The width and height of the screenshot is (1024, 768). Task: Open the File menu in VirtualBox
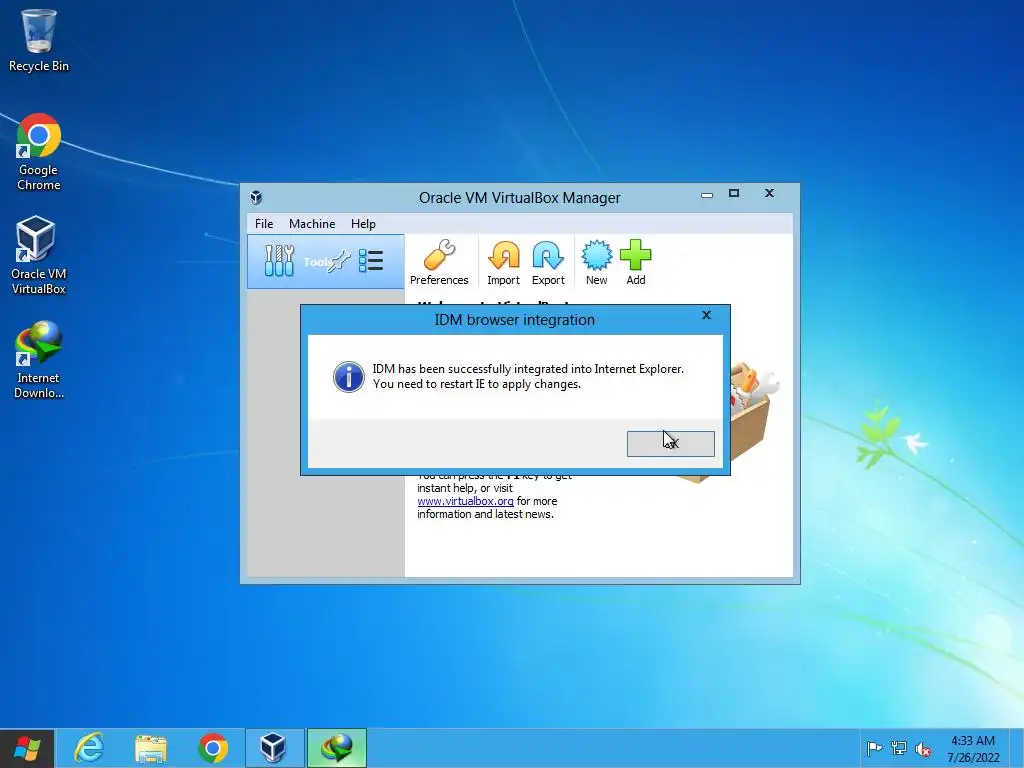[264, 223]
